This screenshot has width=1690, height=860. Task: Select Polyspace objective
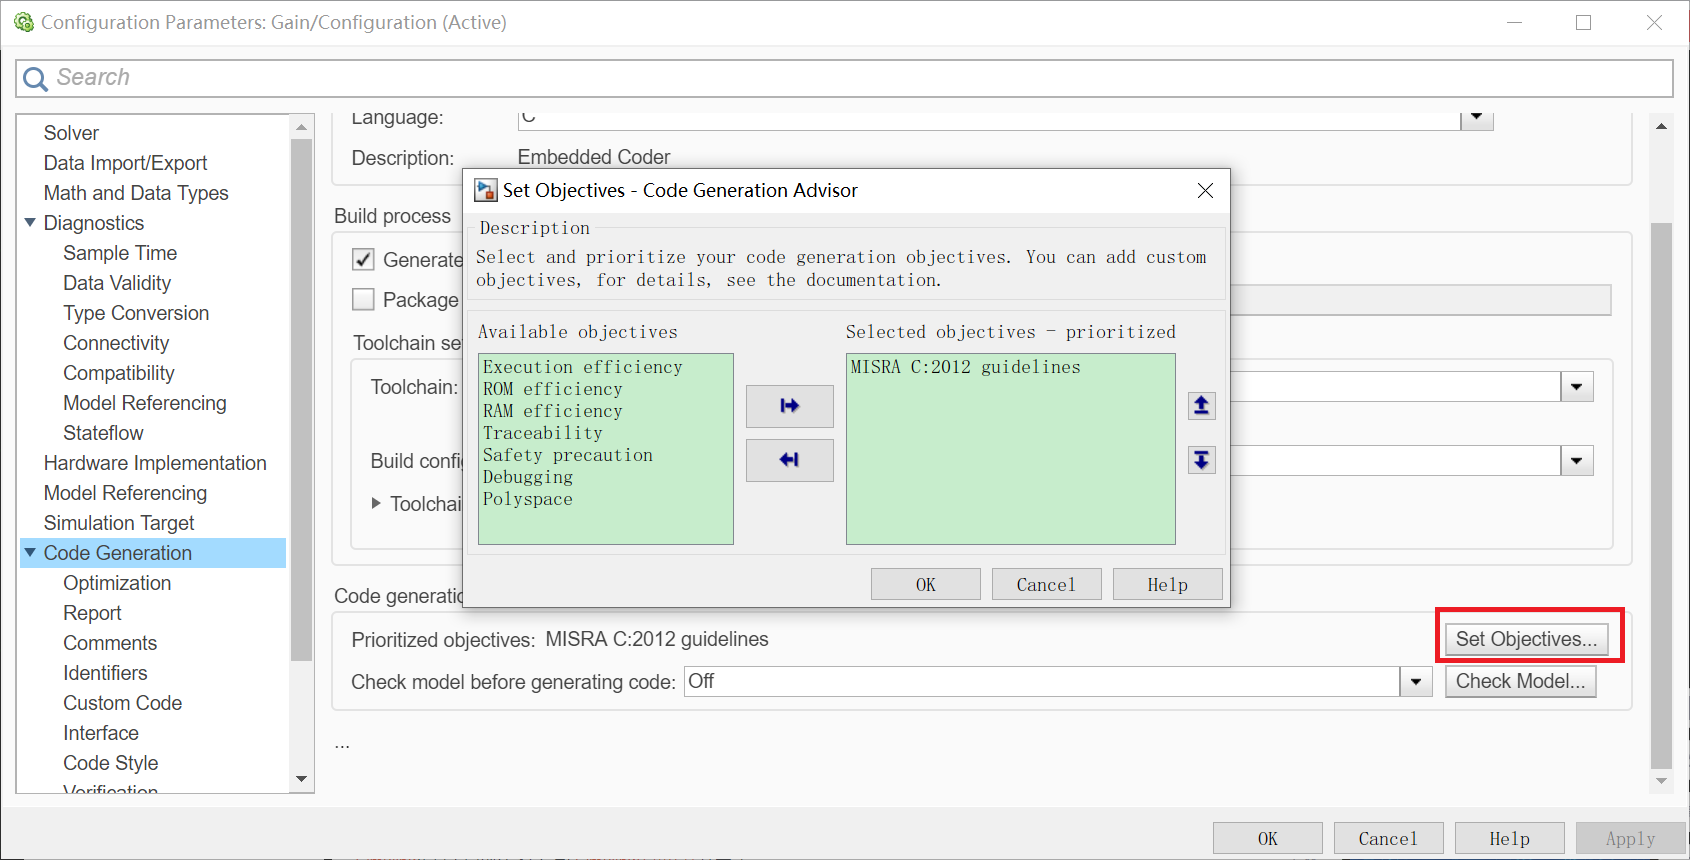coord(528,499)
